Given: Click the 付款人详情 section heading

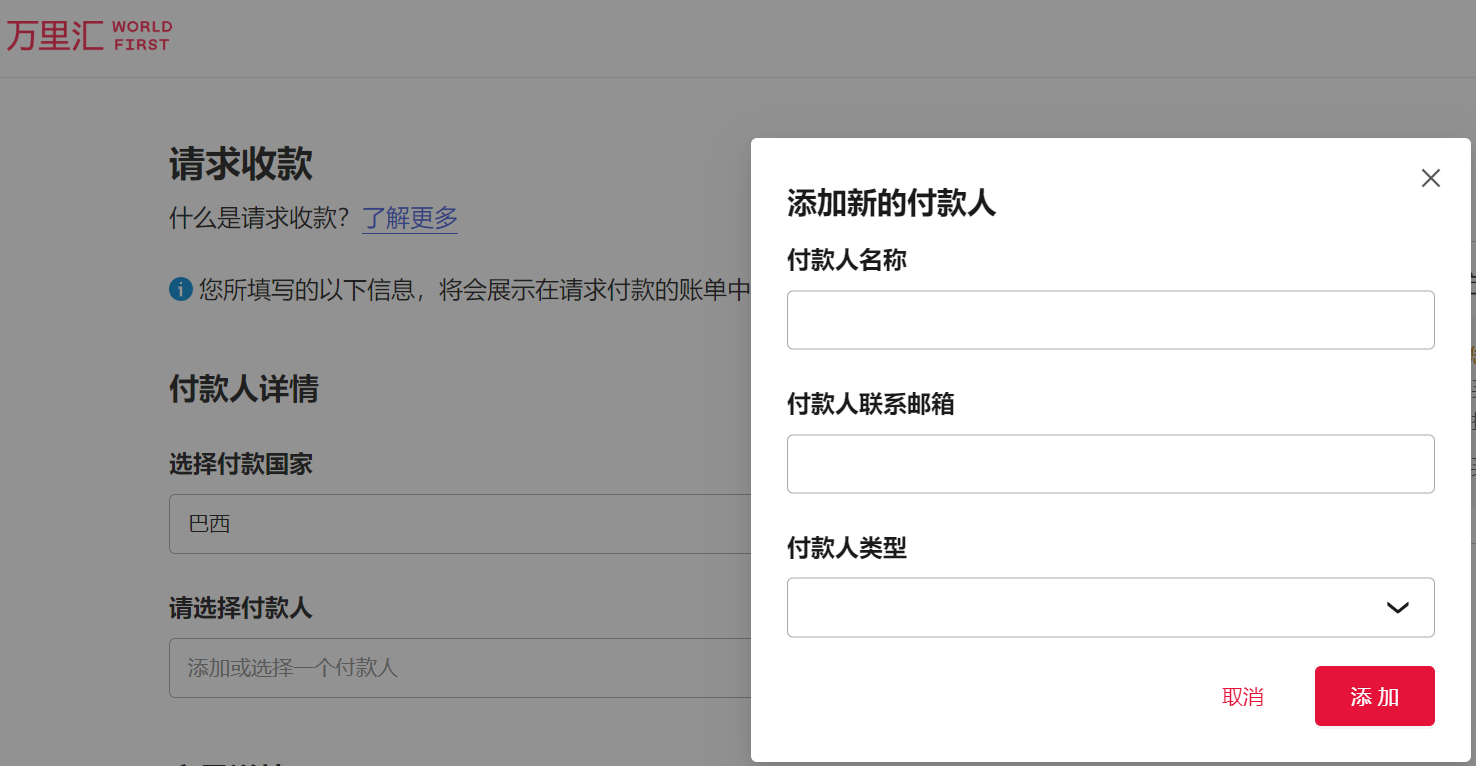Looking at the screenshot, I should (244, 389).
